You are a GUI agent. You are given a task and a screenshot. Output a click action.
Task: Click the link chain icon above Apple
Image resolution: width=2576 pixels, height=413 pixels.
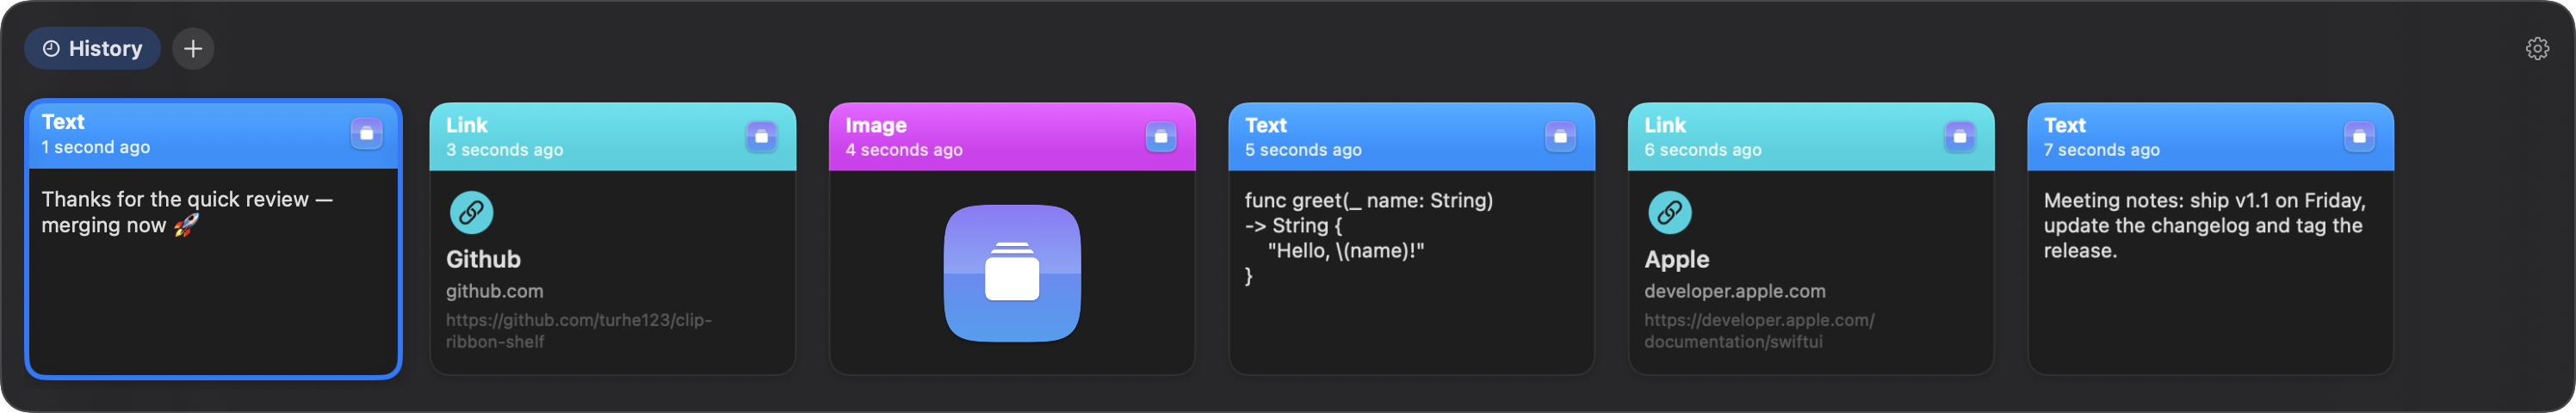pos(1670,212)
